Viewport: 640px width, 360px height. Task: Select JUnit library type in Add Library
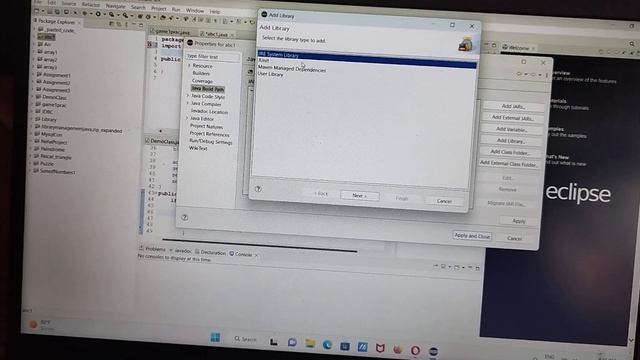coord(264,60)
